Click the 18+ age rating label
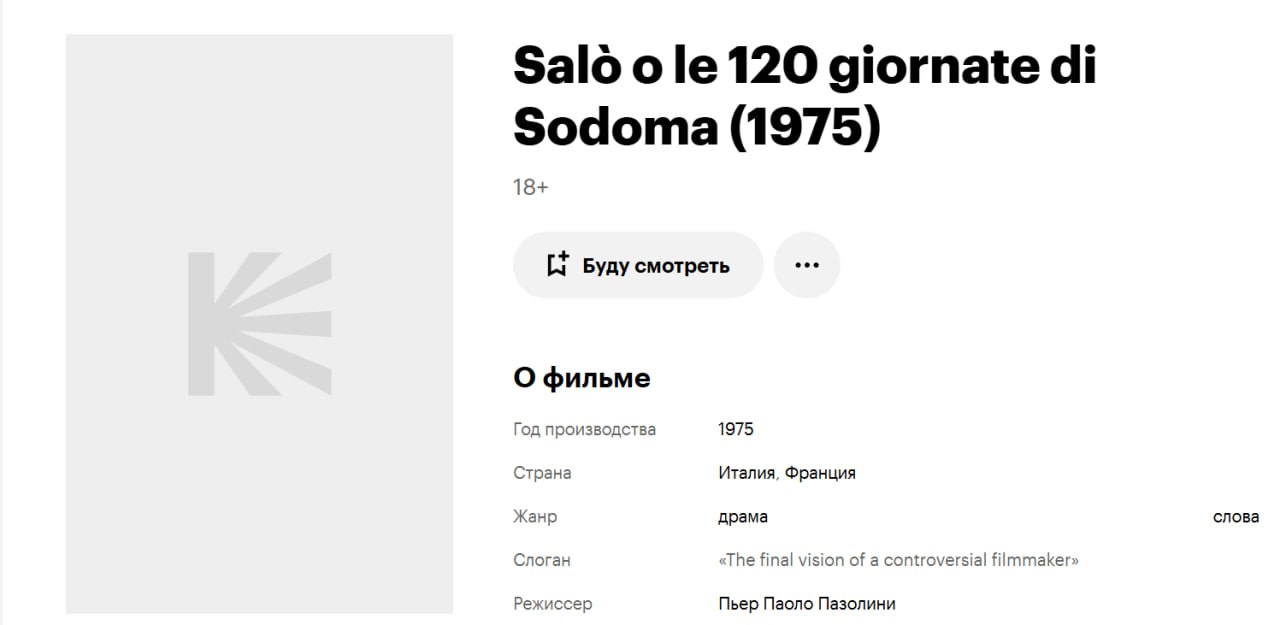 click(531, 187)
